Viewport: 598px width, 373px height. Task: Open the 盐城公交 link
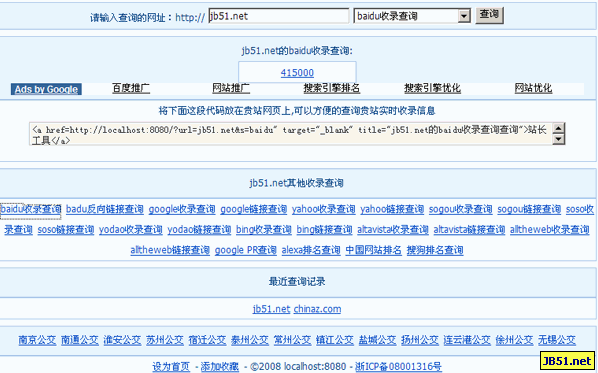[x=377, y=340]
